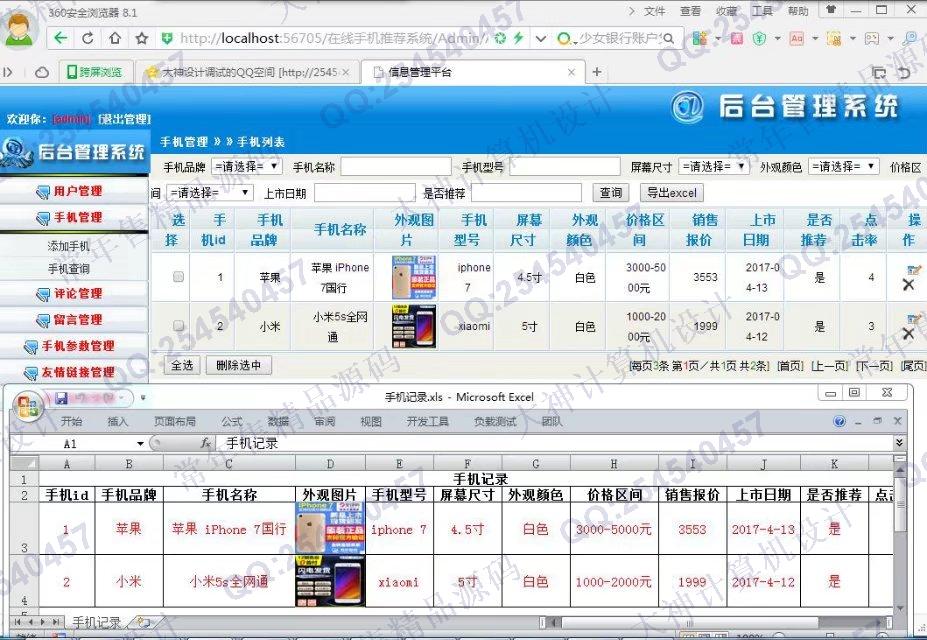Click the fx insert function icon
The height and width of the screenshot is (640, 927).
[x=206, y=443]
